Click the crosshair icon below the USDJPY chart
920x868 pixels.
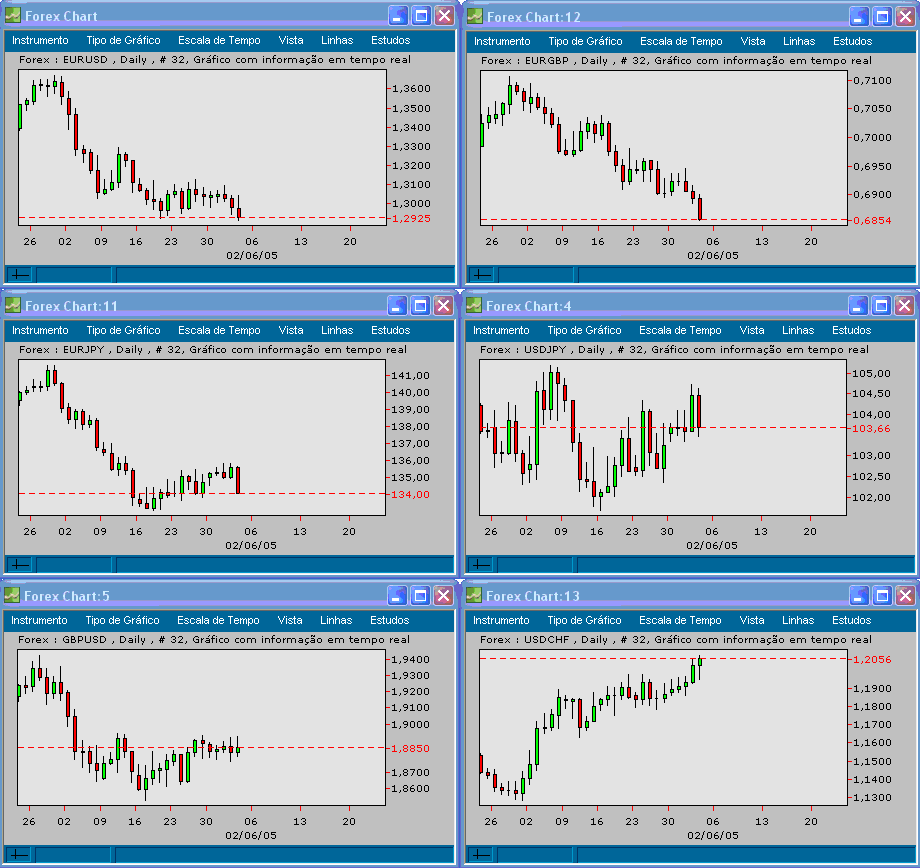click(x=481, y=563)
